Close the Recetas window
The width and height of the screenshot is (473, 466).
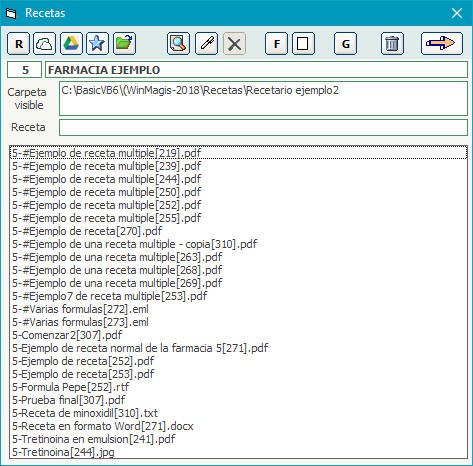coord(457,13)
